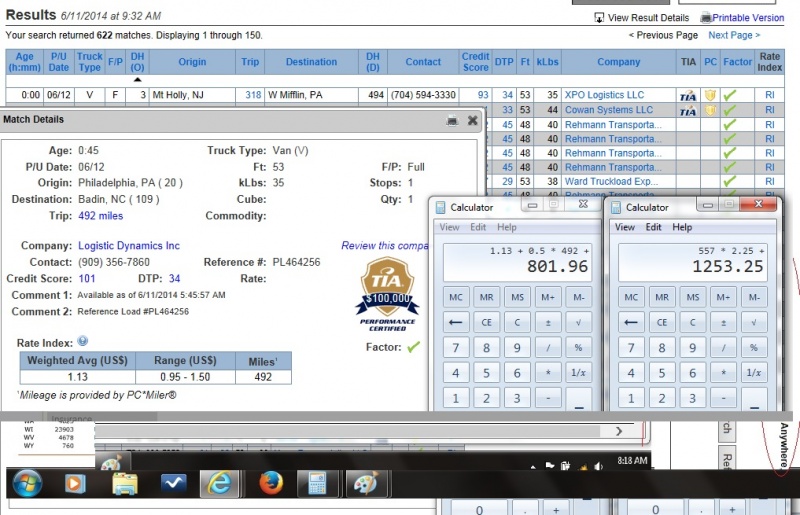Click plus-minus key in right Calculator
The width and height of the screenshot is (800, 515).
click(x=723, y=322)
